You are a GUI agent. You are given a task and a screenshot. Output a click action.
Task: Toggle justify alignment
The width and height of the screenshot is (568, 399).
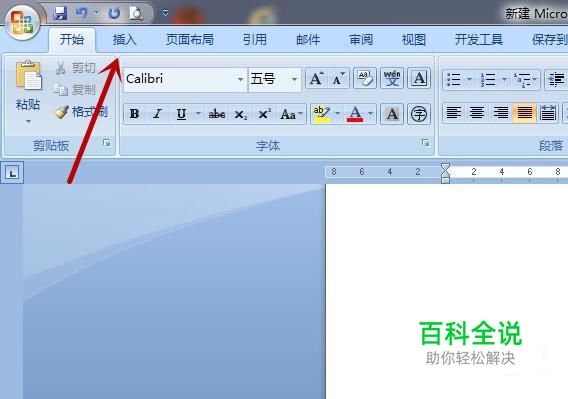(525, 113)
